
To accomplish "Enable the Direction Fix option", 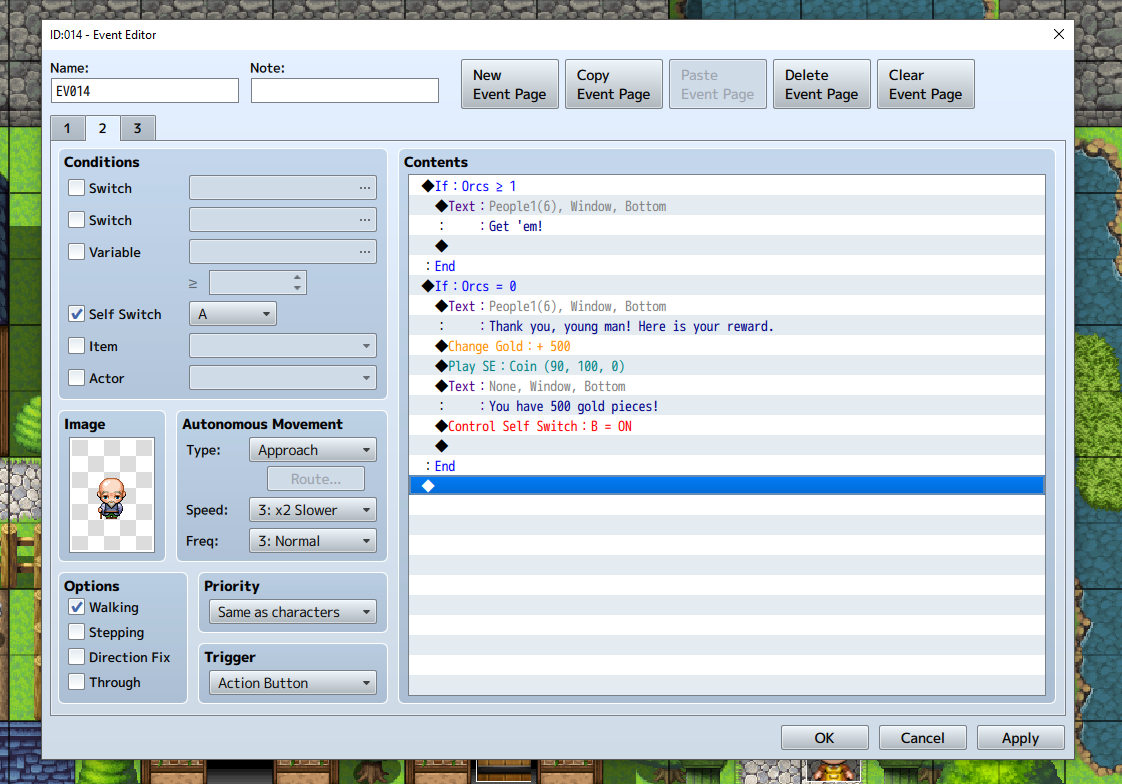I will tap(77, 657).
